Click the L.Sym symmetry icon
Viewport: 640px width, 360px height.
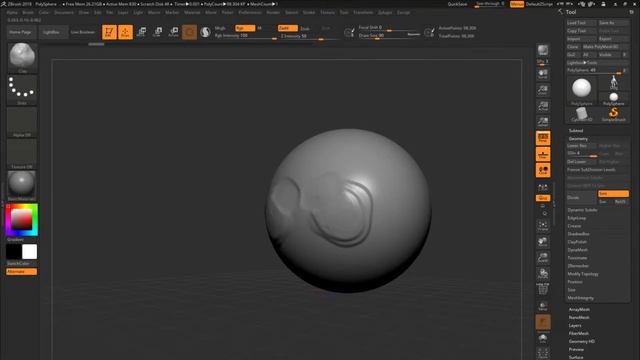tap(543, 187)
